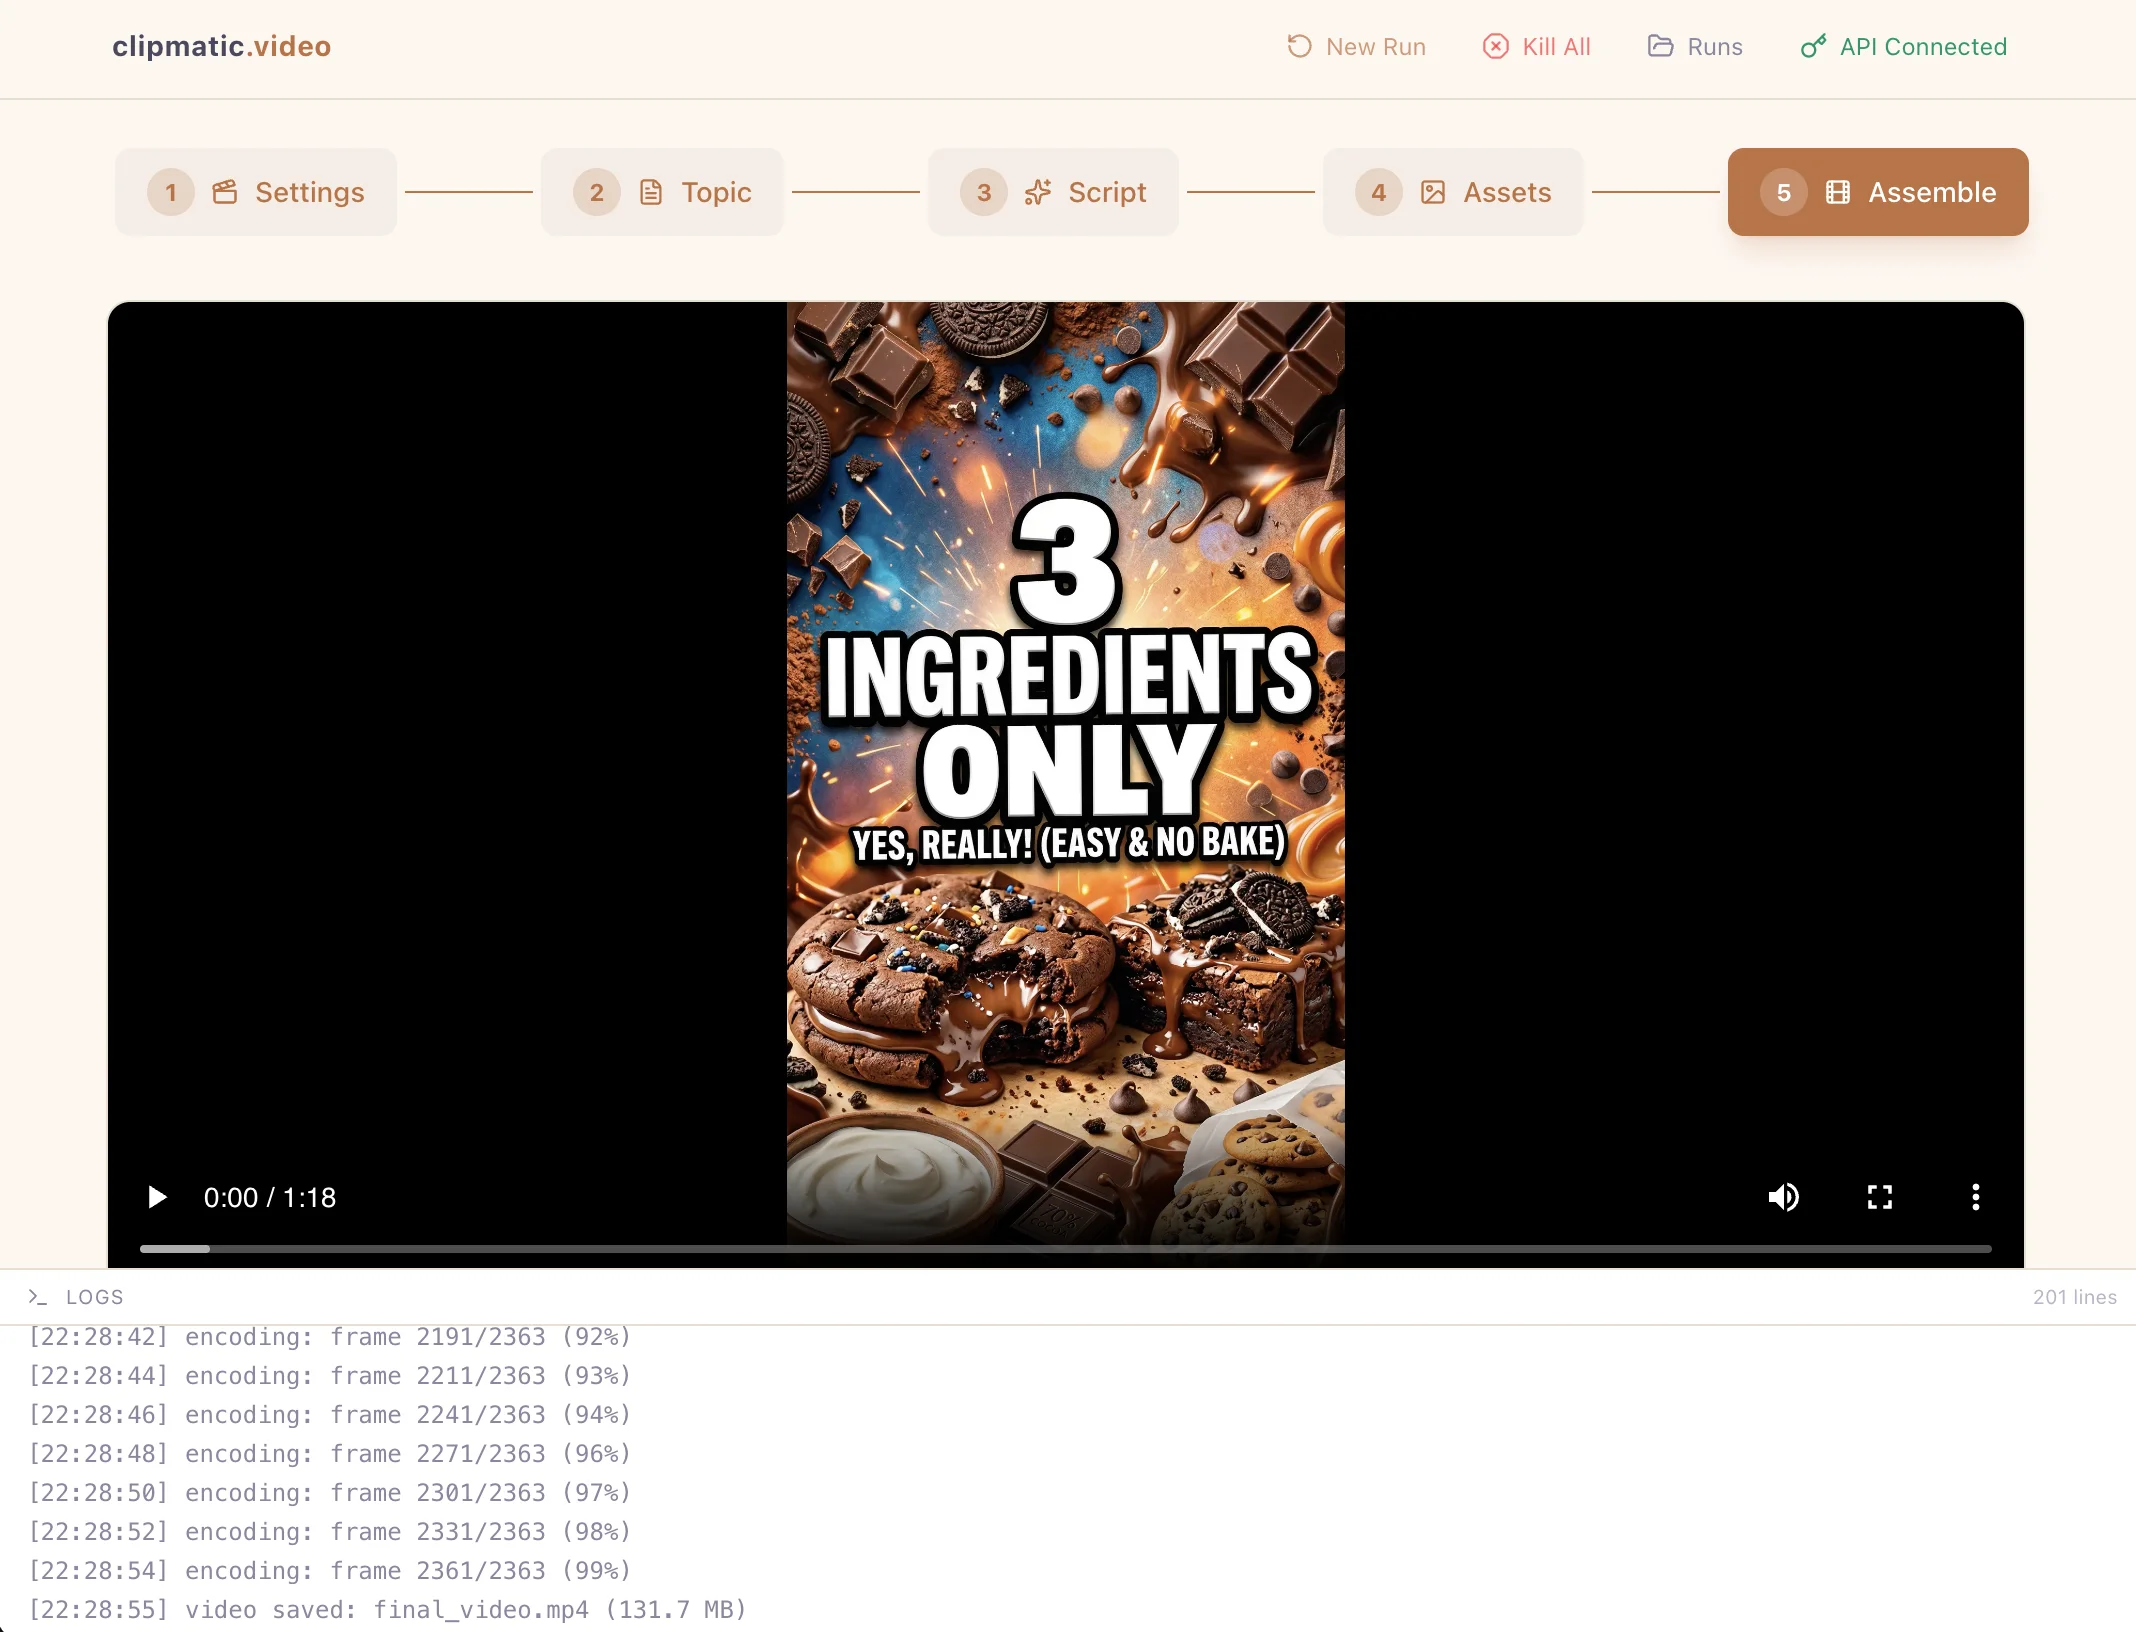Viewport: 2136px width, 1632px height.
Task: Click the Kill All circle-x icon
Action: click(1495, 46)
